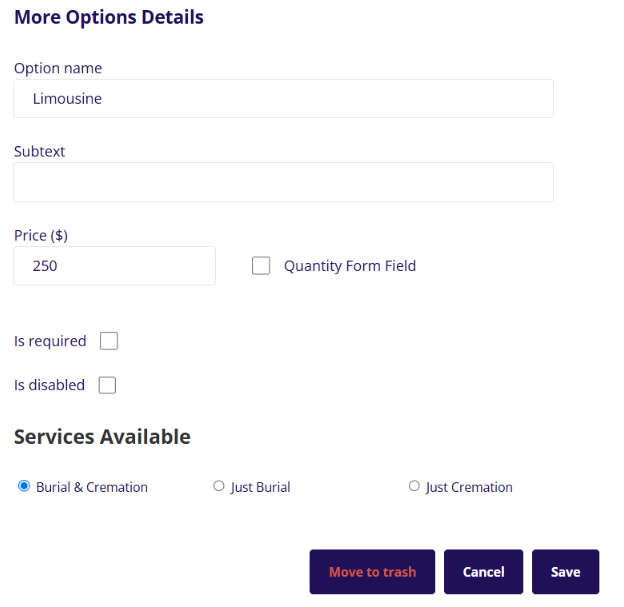Click the 'Price ($)' label text
Viewport: 624px width, 607px height.
41,235
